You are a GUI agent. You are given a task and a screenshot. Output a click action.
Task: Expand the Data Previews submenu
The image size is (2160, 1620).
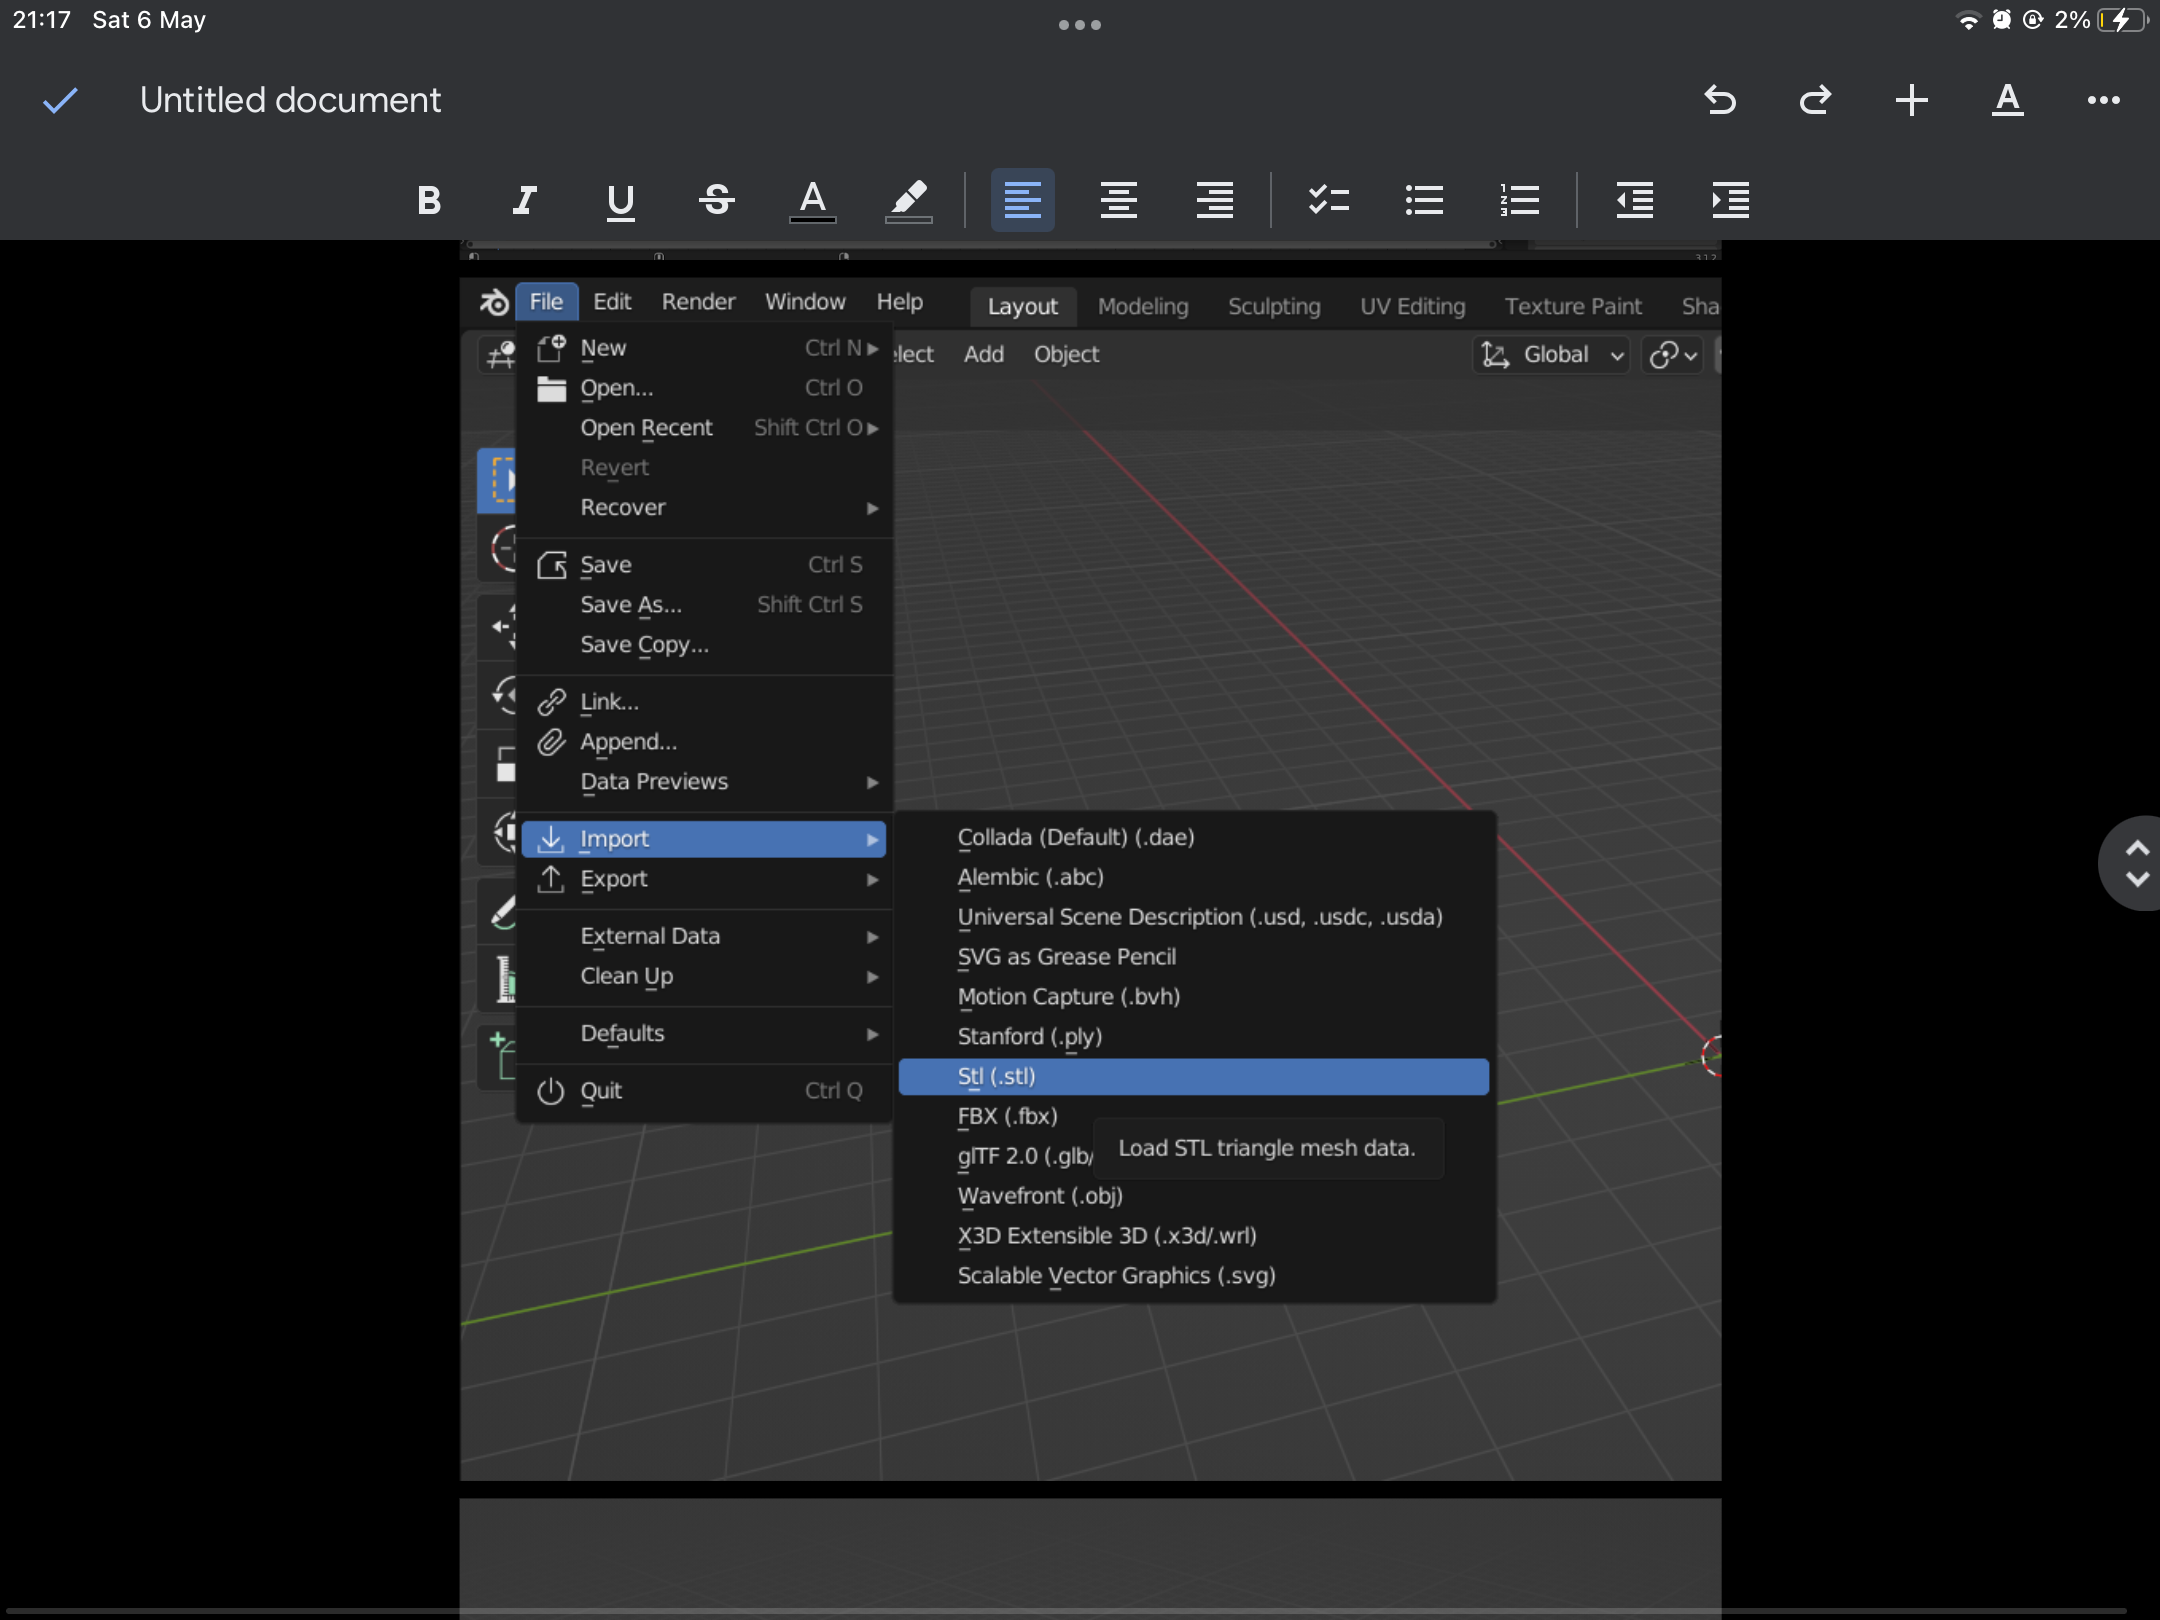706,782
